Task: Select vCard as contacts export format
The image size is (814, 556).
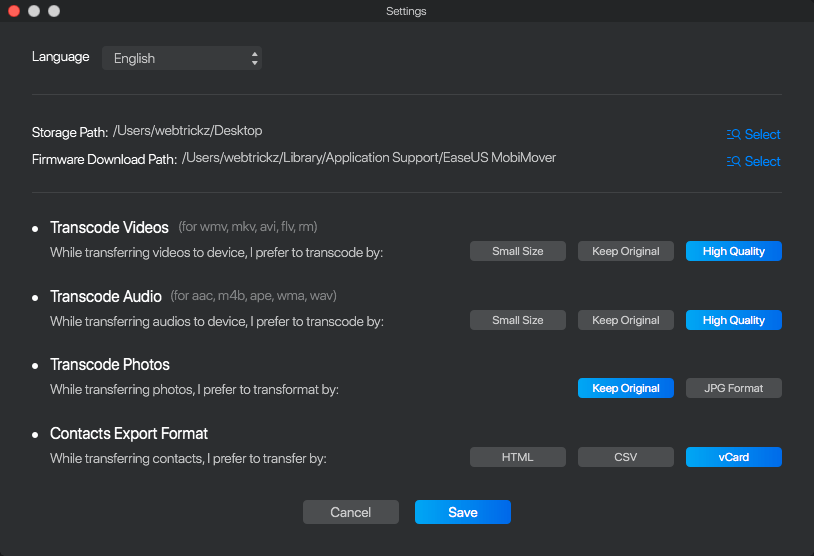Action: coord(734,457)
